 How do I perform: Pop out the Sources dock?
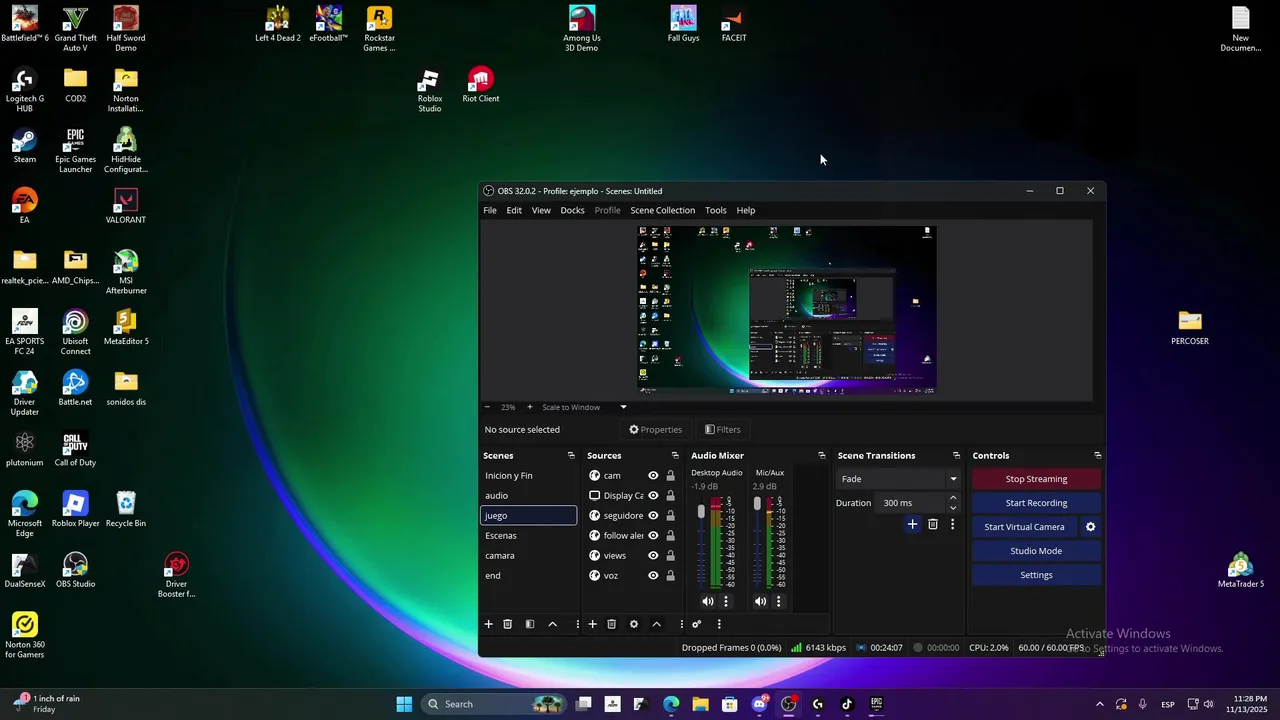(675, 456)
